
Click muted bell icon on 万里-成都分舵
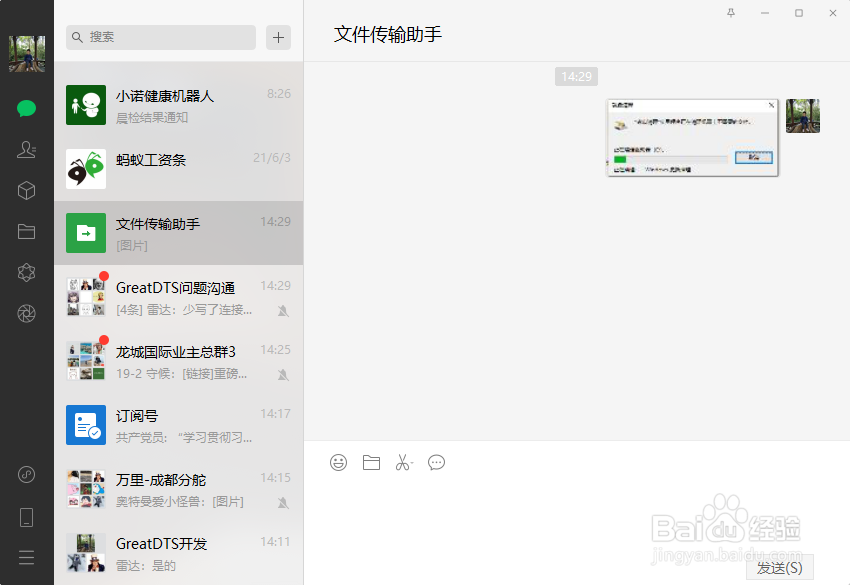point(283,503)
